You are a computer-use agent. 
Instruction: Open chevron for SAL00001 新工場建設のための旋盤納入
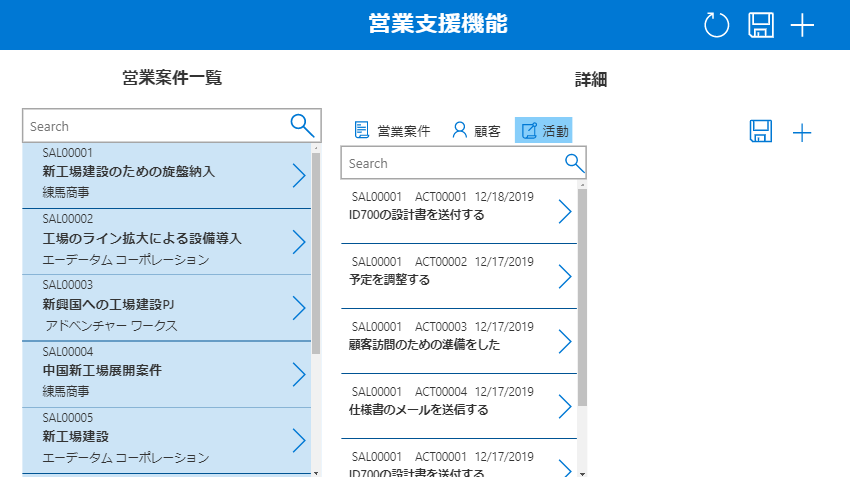tap(299, 176)
